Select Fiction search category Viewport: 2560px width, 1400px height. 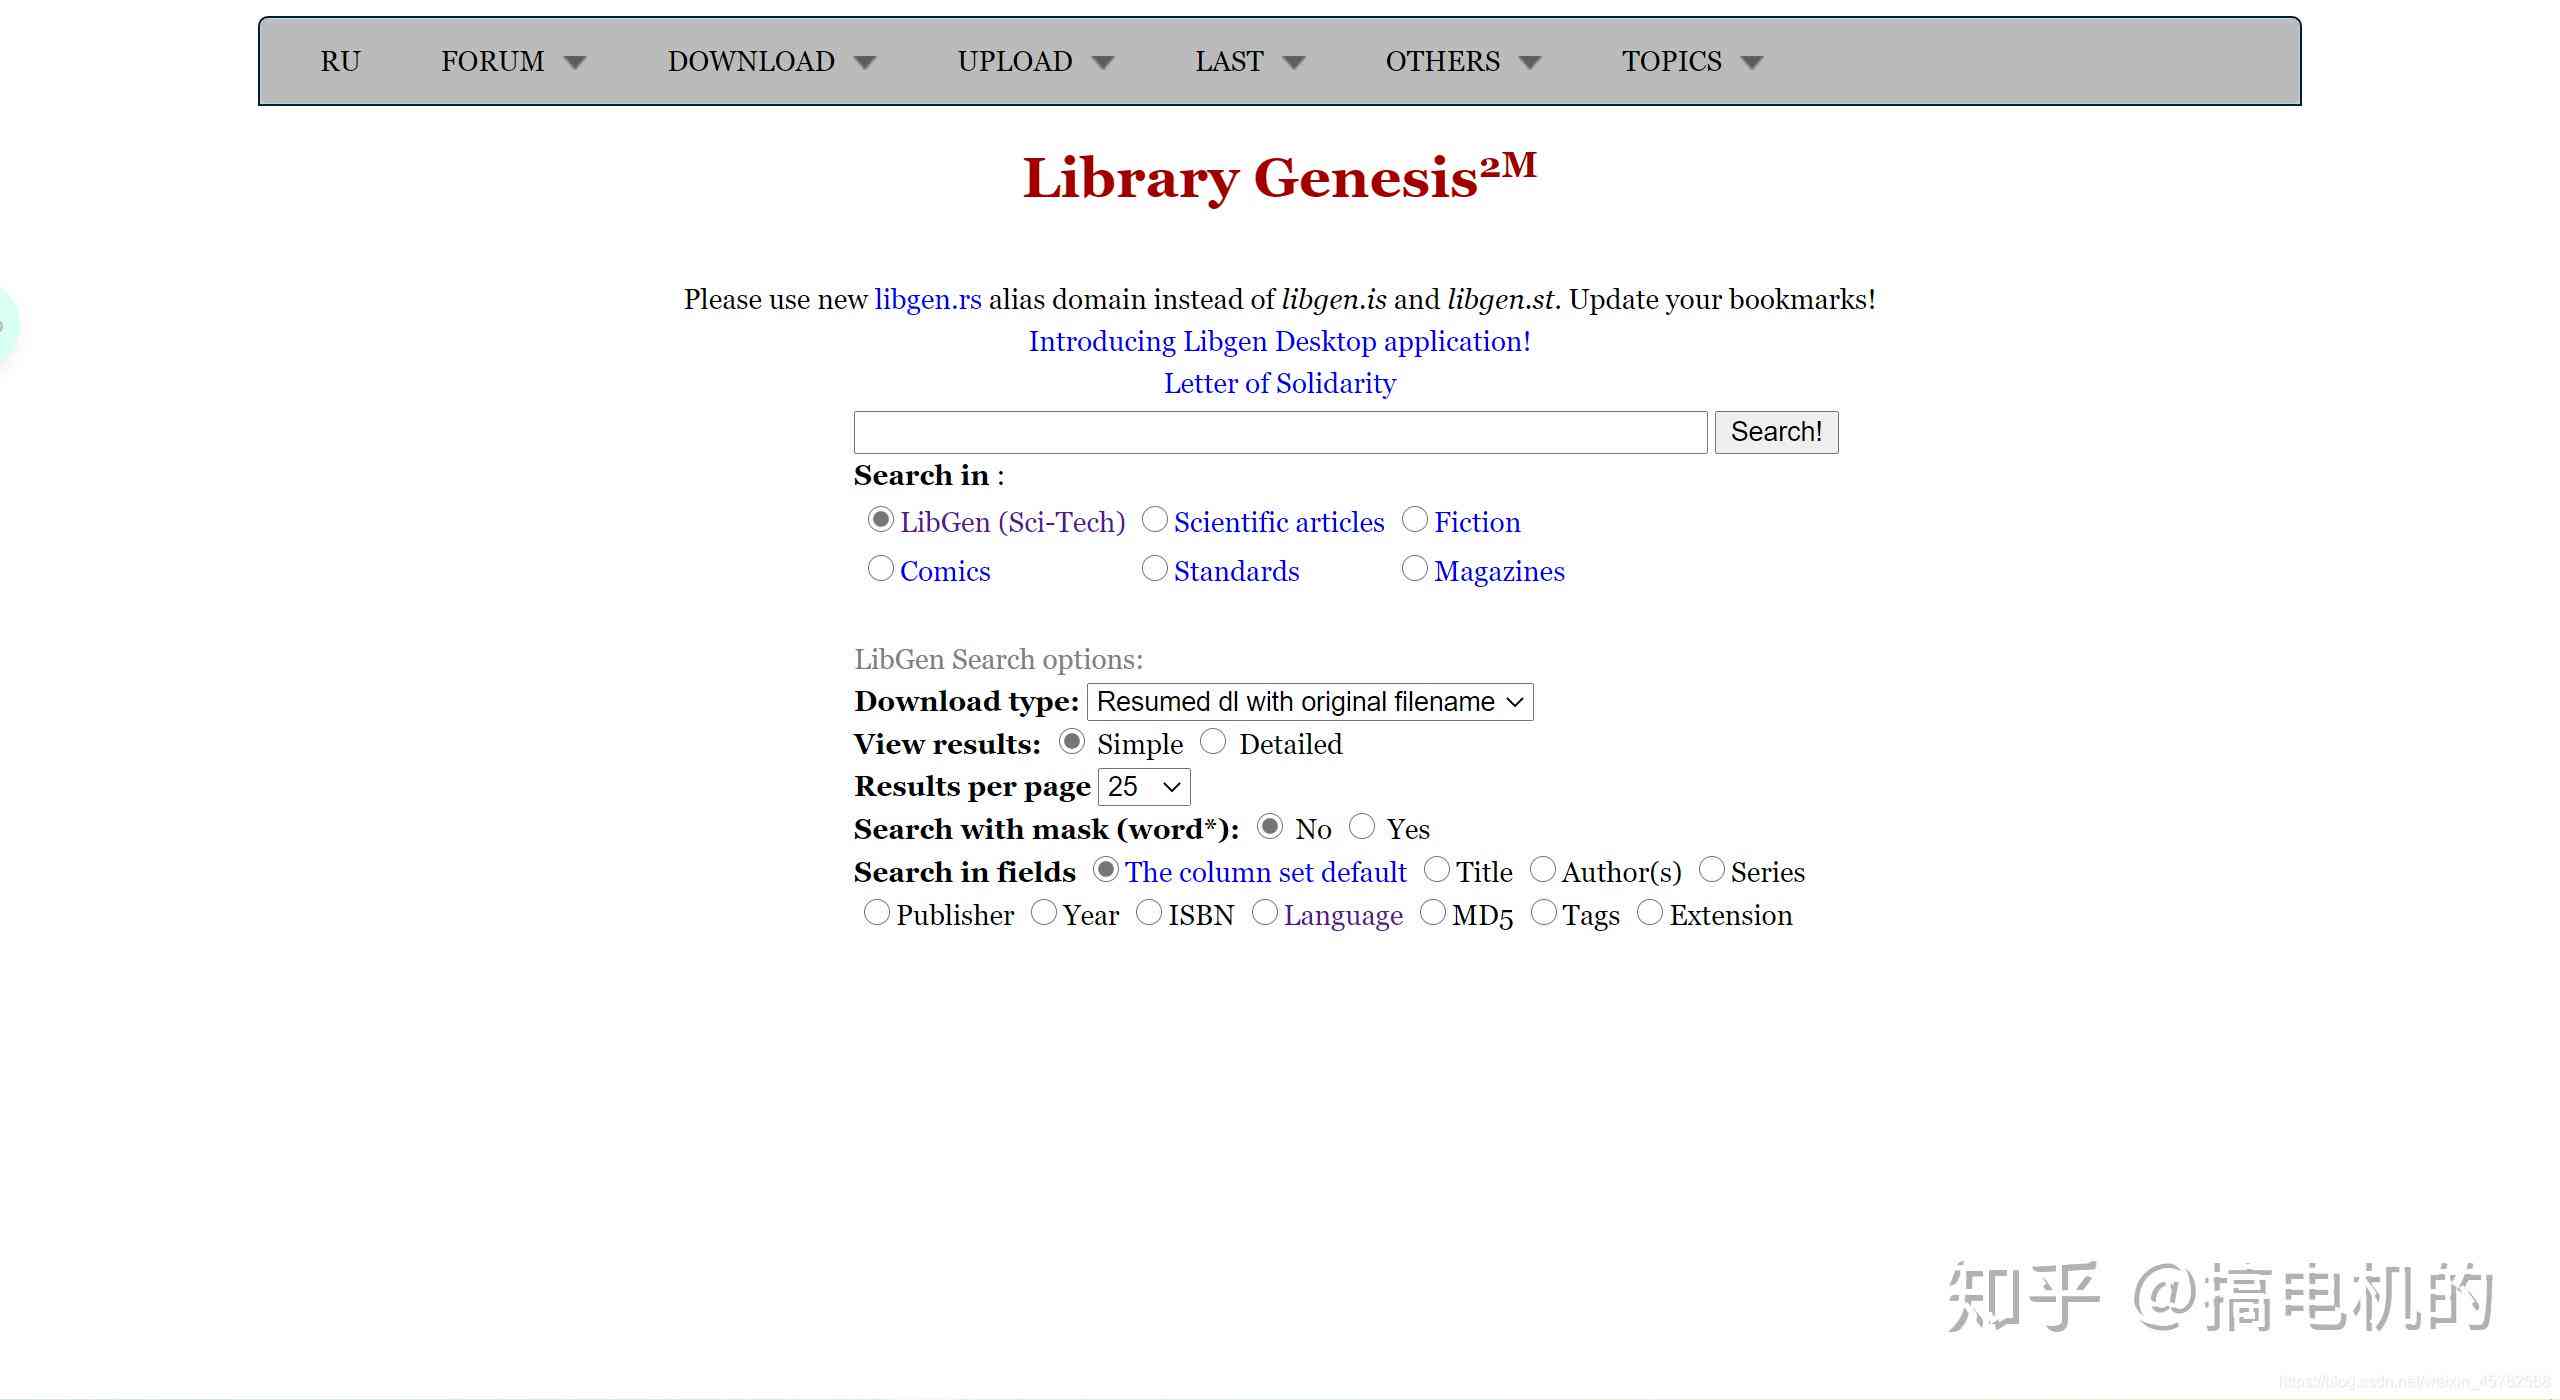(1412, 521)
